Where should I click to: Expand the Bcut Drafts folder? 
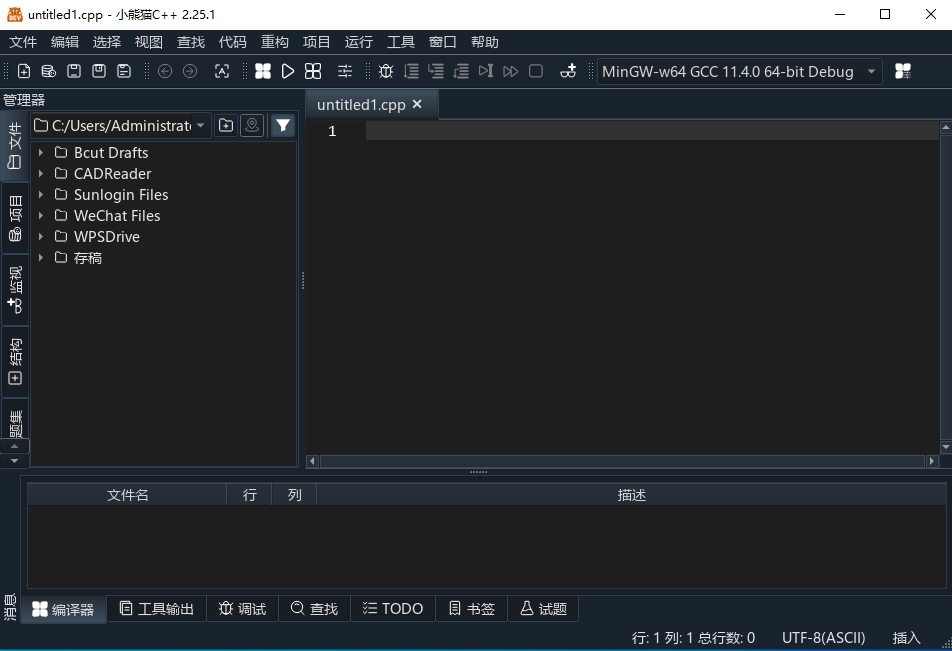(41, 153)
